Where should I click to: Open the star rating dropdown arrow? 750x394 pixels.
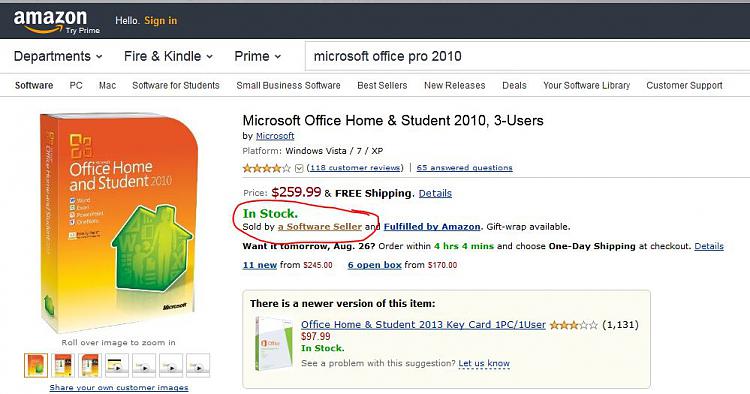coord(299,168)
